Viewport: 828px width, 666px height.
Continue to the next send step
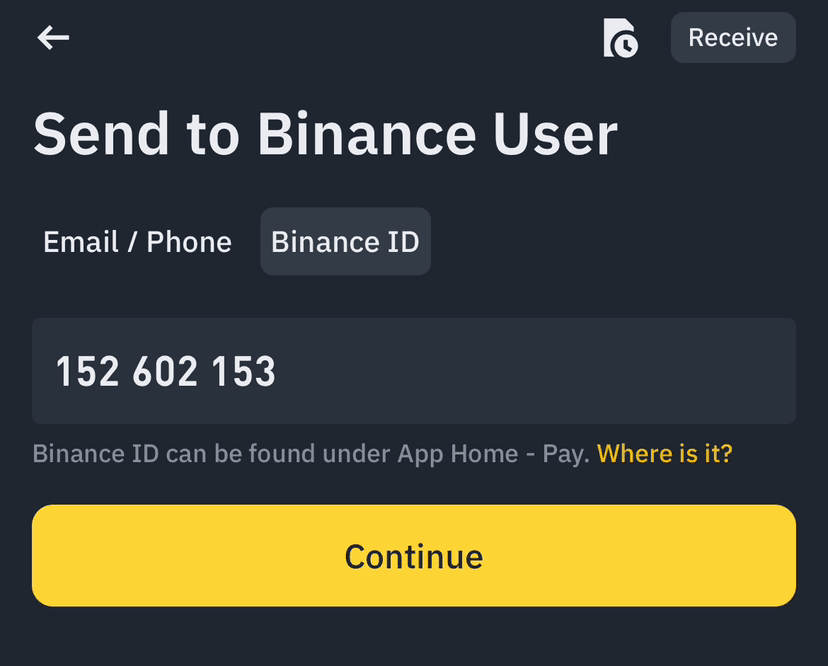(x=414, y=556)
